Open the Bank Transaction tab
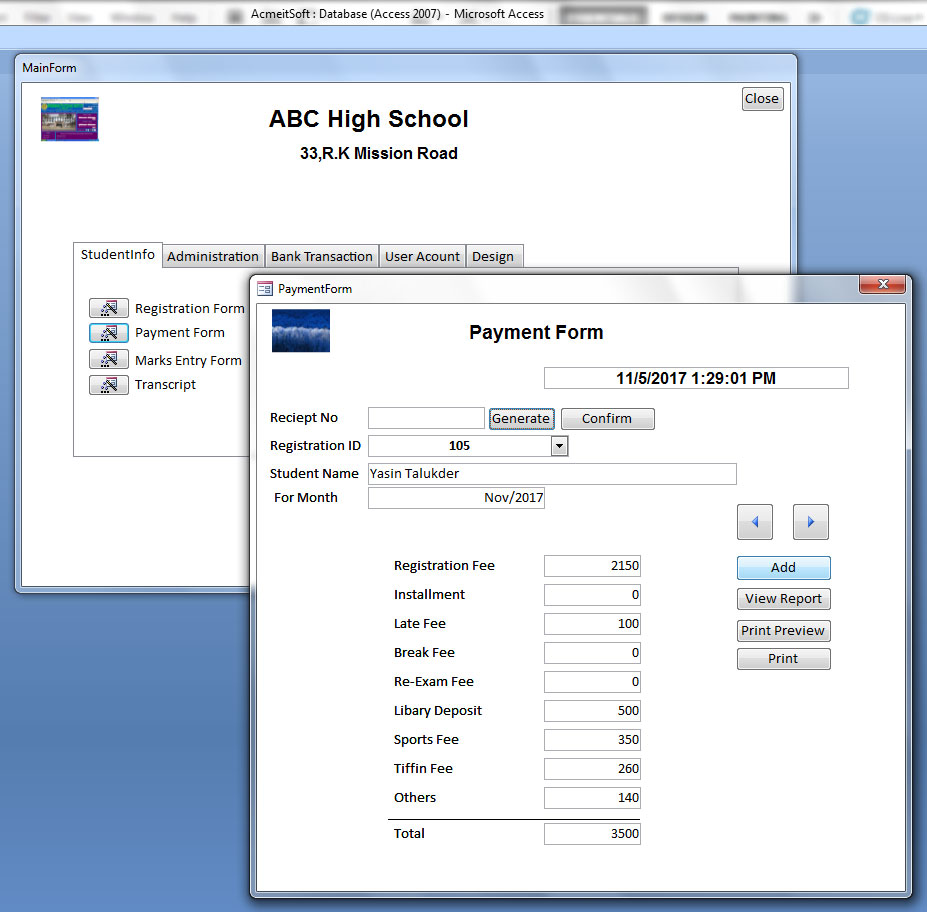This screenshot has width=927, height=912. pyautogui.click(x=321, y=256)
